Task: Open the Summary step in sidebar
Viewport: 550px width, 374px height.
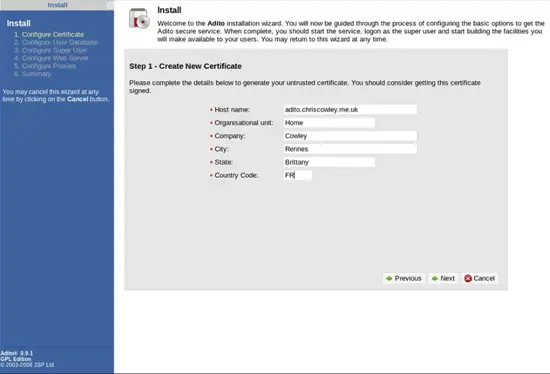Action: [x=33, y=74]
